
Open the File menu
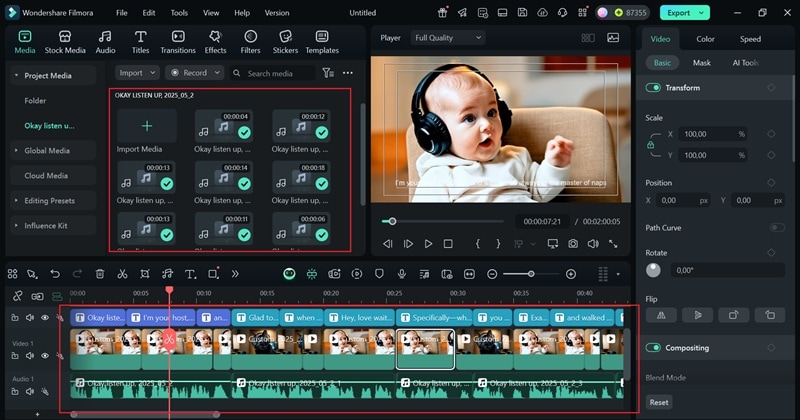(121, 13)
